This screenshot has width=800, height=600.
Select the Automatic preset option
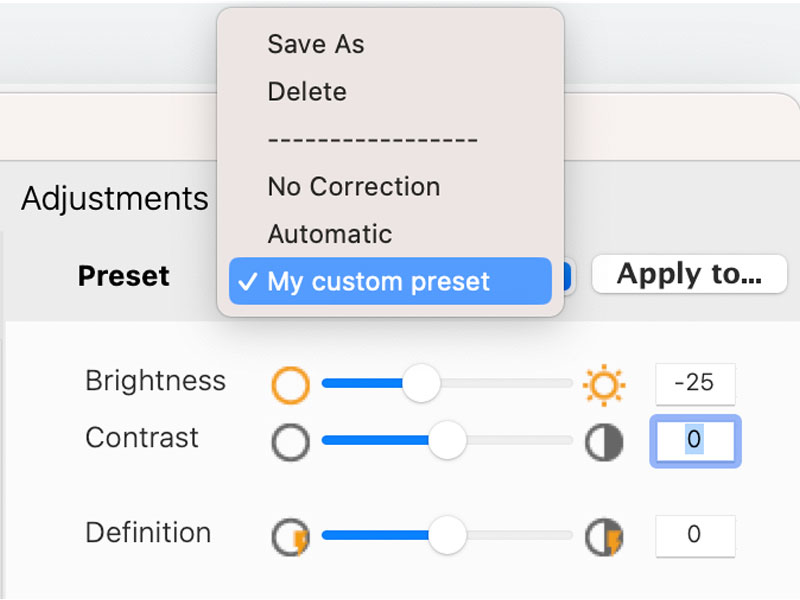(330, 234)
